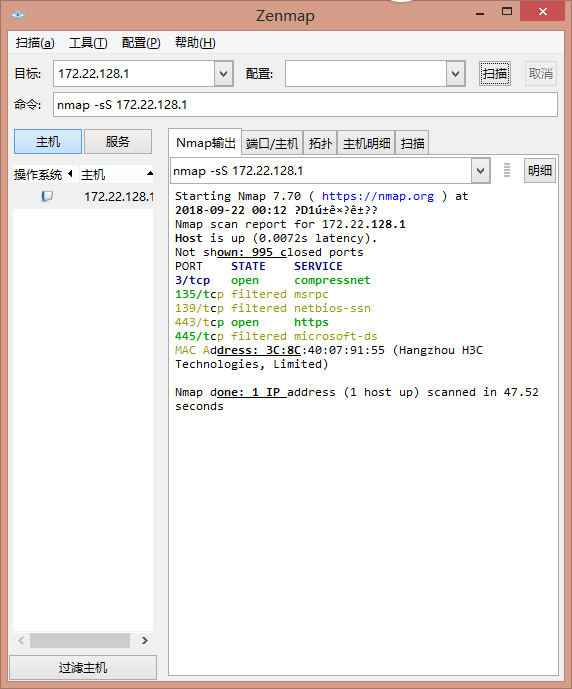Switch to the 主机明细 tab
The height and width of the screenshot is (689, 572).
[x=366, y=143]
